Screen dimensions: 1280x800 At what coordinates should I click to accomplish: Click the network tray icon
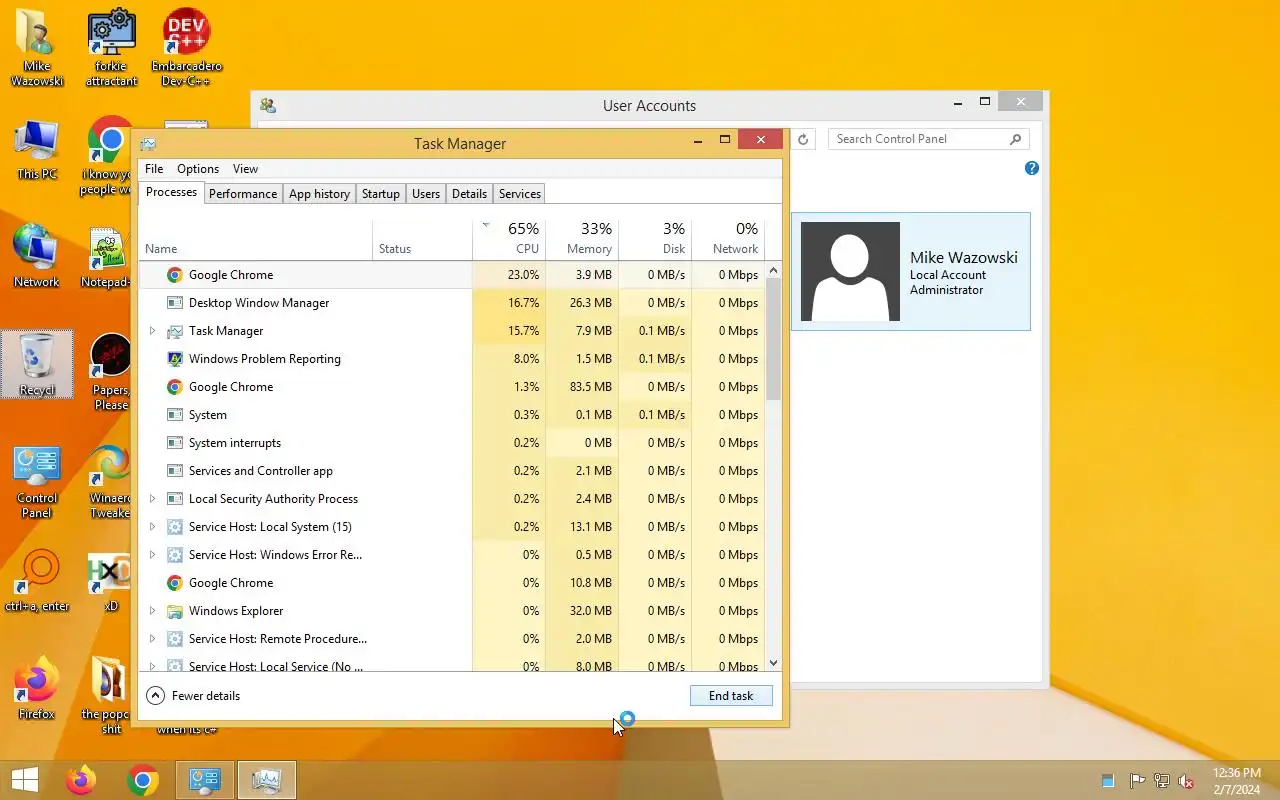click(1162, 781)
